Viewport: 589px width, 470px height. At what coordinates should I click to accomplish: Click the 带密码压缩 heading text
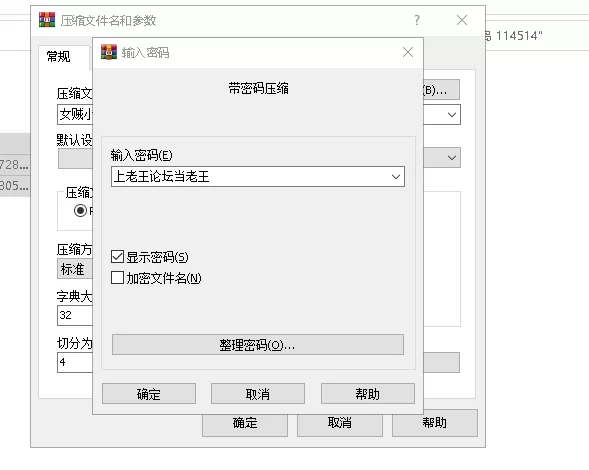click(x=258, y=89)
